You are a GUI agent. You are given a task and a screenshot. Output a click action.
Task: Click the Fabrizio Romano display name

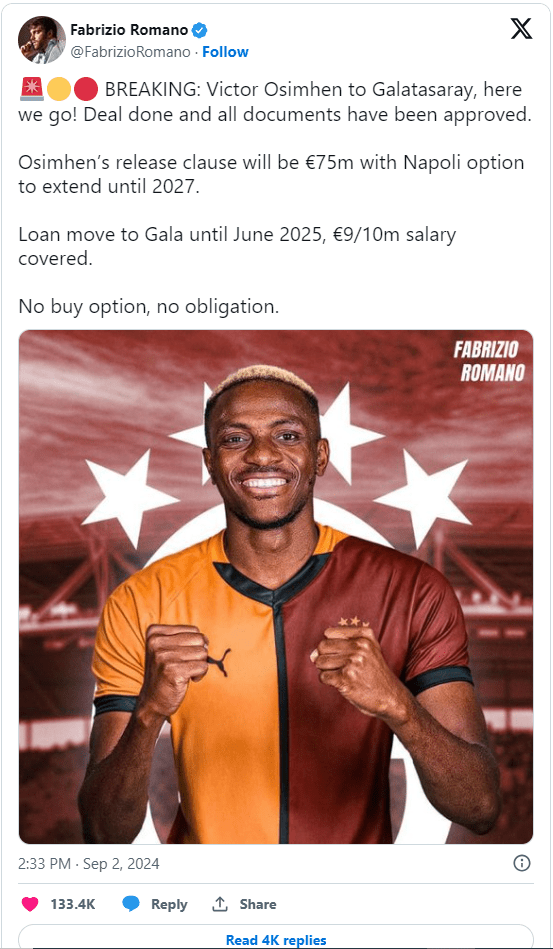tap(129, 30)
